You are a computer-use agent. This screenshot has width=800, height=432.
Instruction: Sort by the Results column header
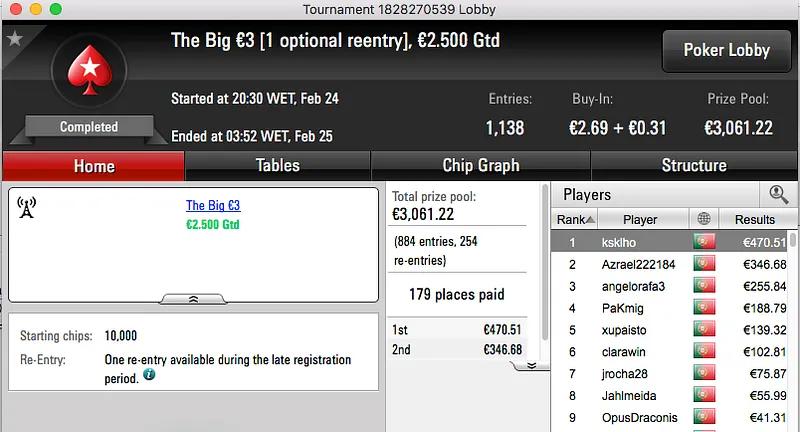(754, 220)
